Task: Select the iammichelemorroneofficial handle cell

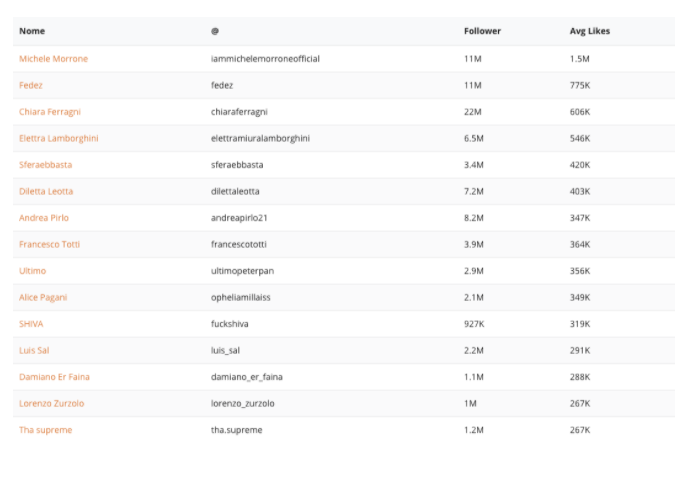Action: 265,59
